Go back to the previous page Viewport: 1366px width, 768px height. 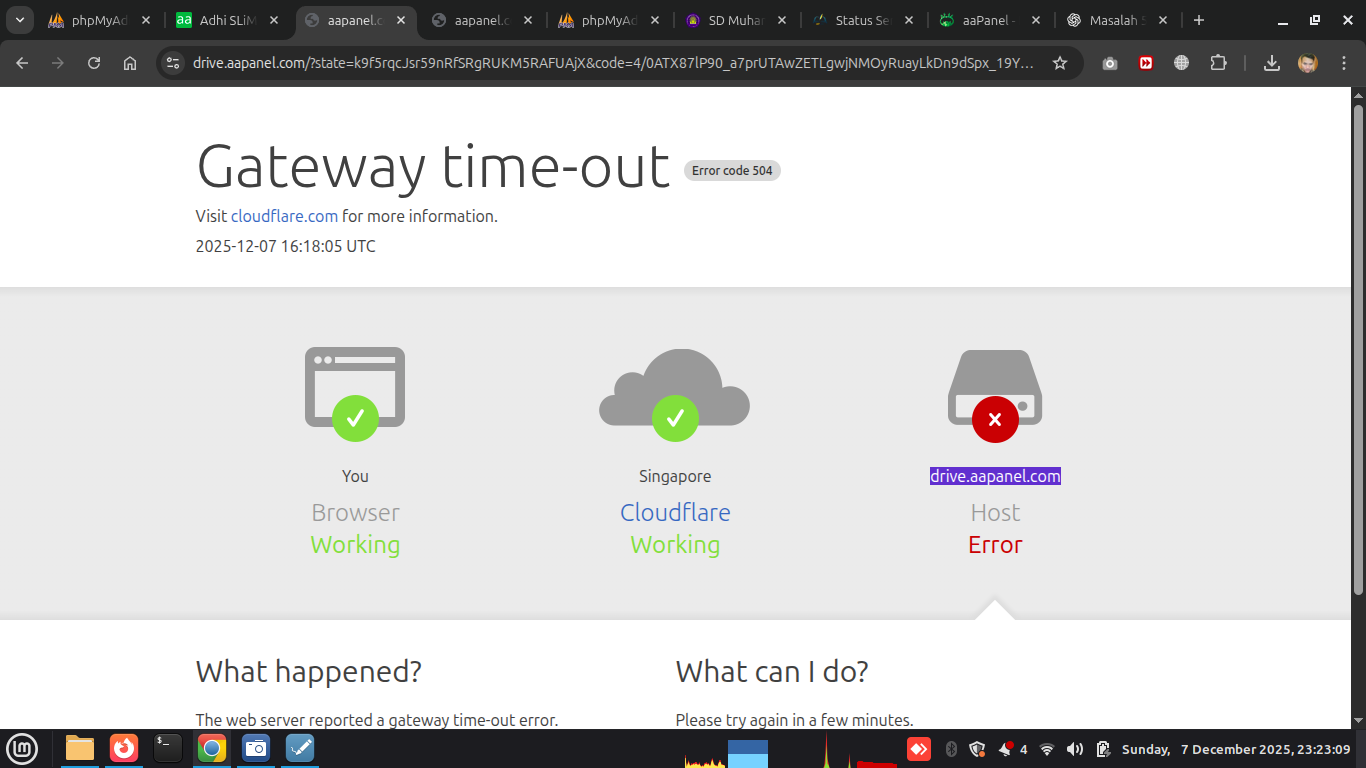(22, 63)
